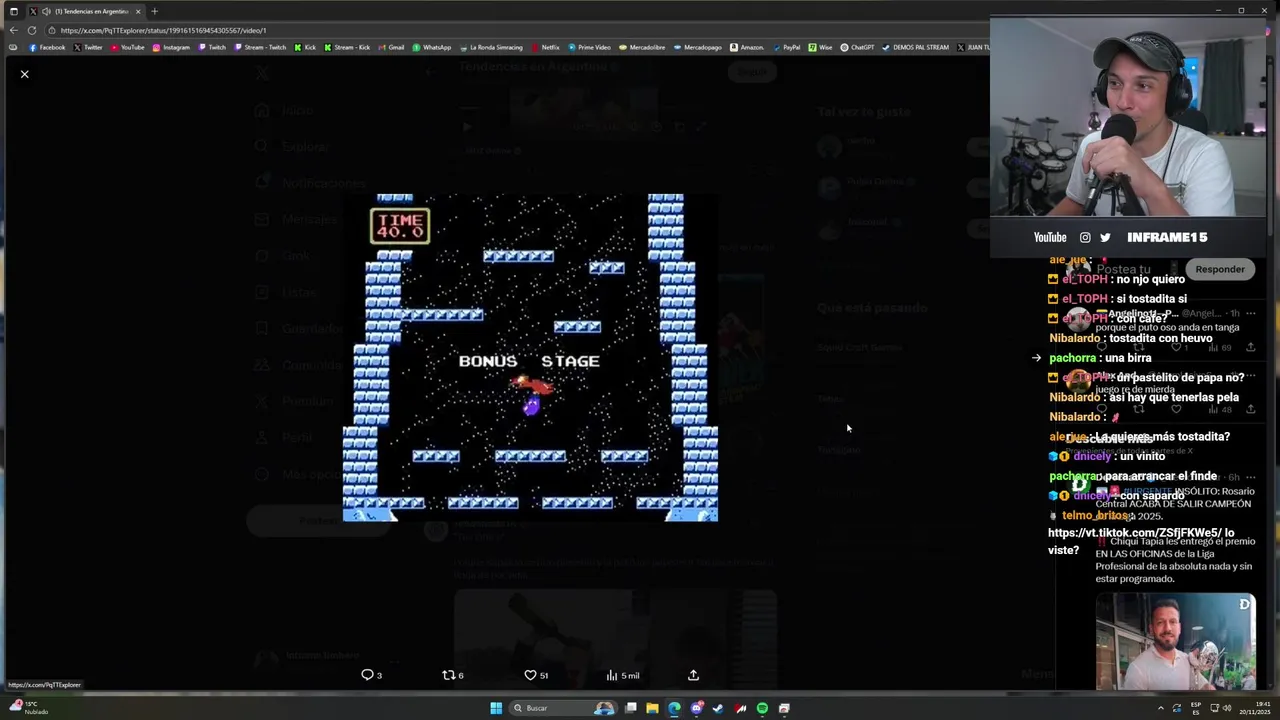Open the Instagram bookmark
This screenshot has height=720, width=1280.
pyautogui.click(x=171, y=47)
